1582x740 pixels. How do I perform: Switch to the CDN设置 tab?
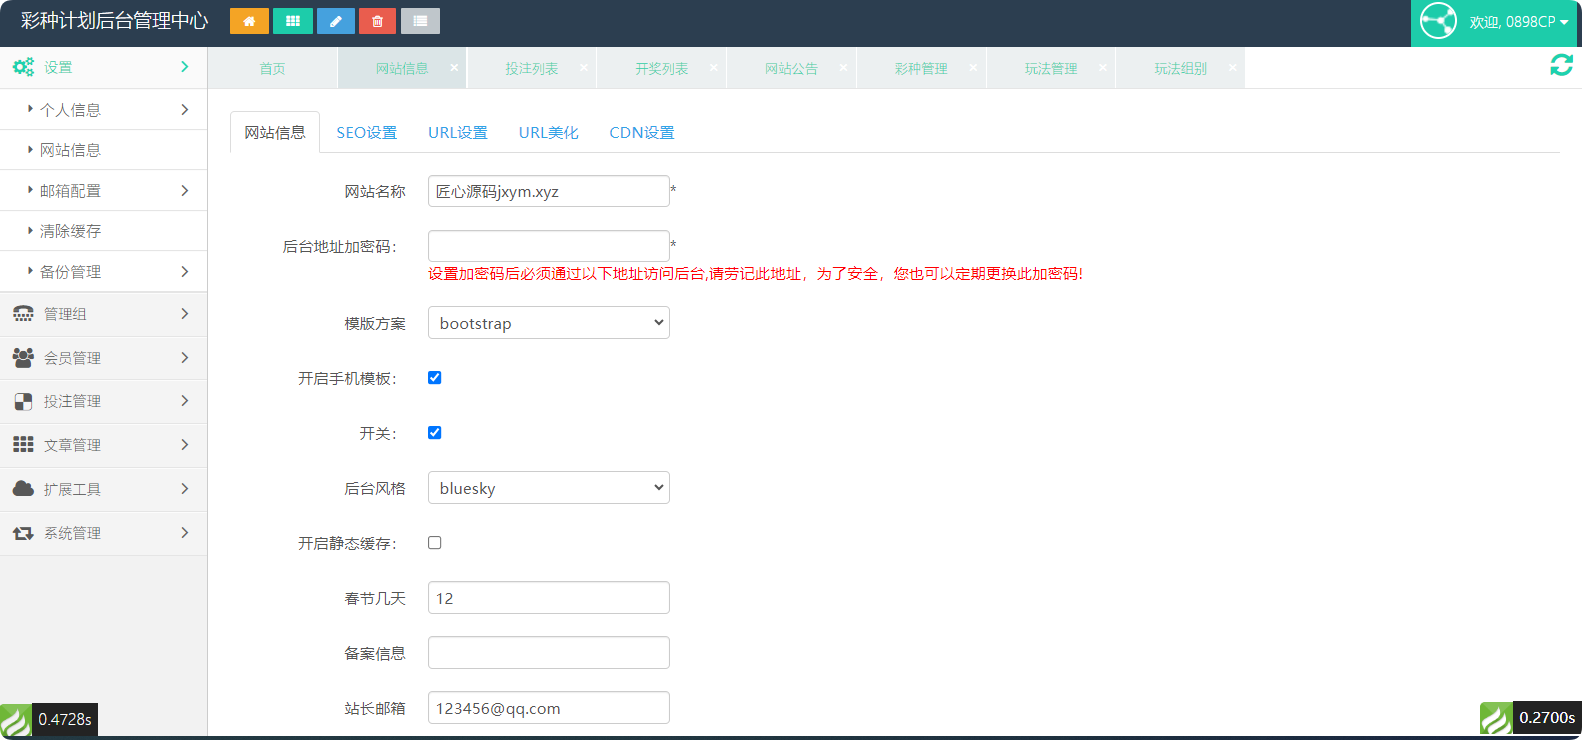[x=641, y=133]
